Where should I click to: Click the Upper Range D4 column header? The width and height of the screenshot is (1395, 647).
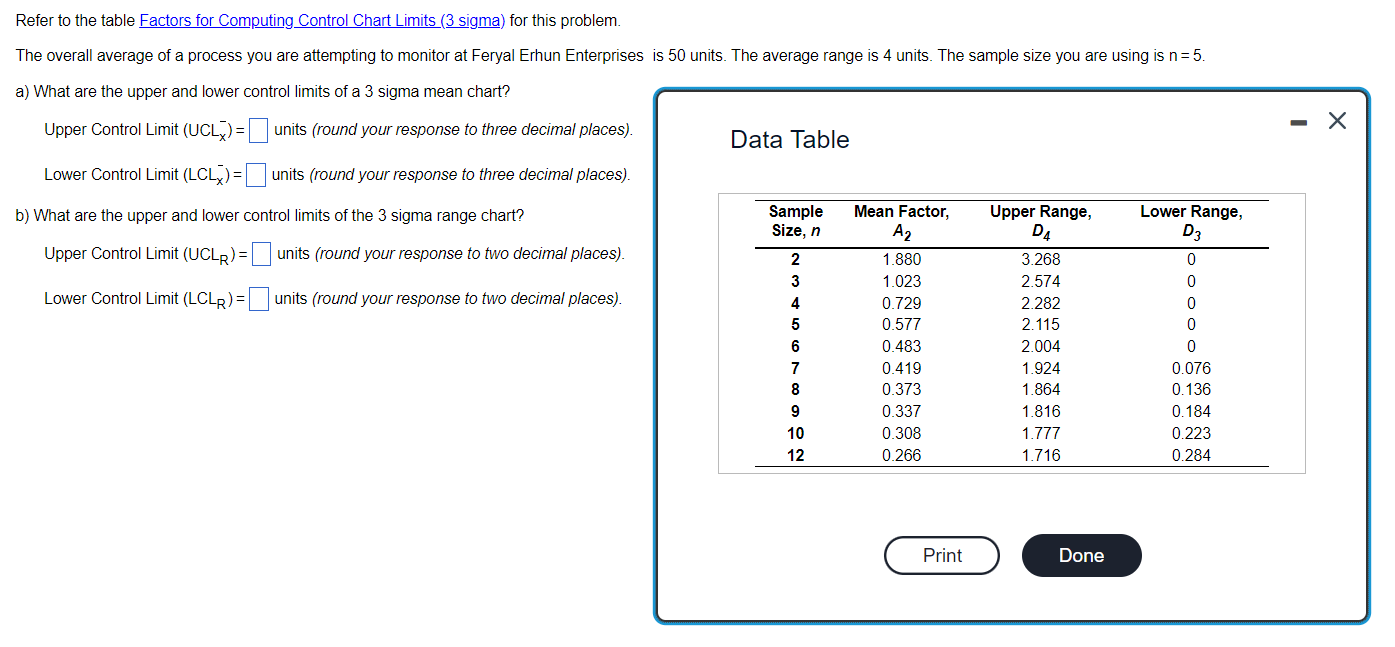(1039, 220)
